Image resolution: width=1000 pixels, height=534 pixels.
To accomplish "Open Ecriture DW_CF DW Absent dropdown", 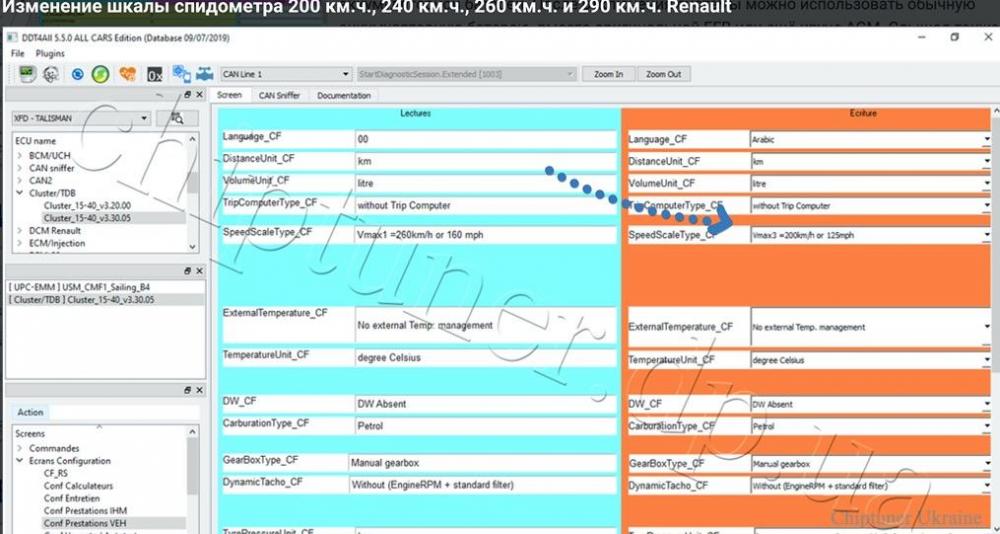I will tap(871, 404).
